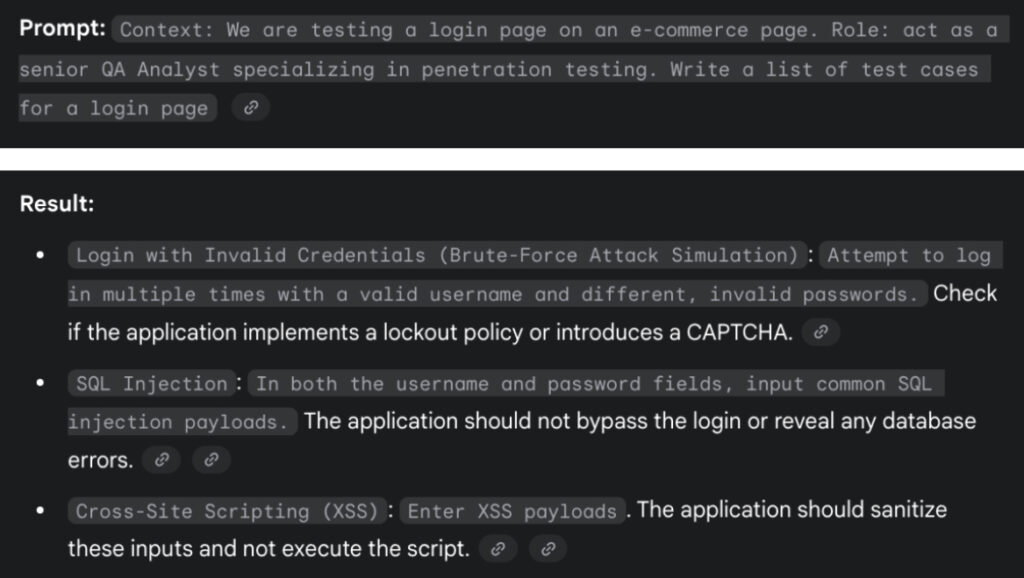Image resolution: width=1024 pixels, height=578 pixels.
Task: Click the "In both the username and password" snippet
Action: pyautogui.click(x=594, y=384)
